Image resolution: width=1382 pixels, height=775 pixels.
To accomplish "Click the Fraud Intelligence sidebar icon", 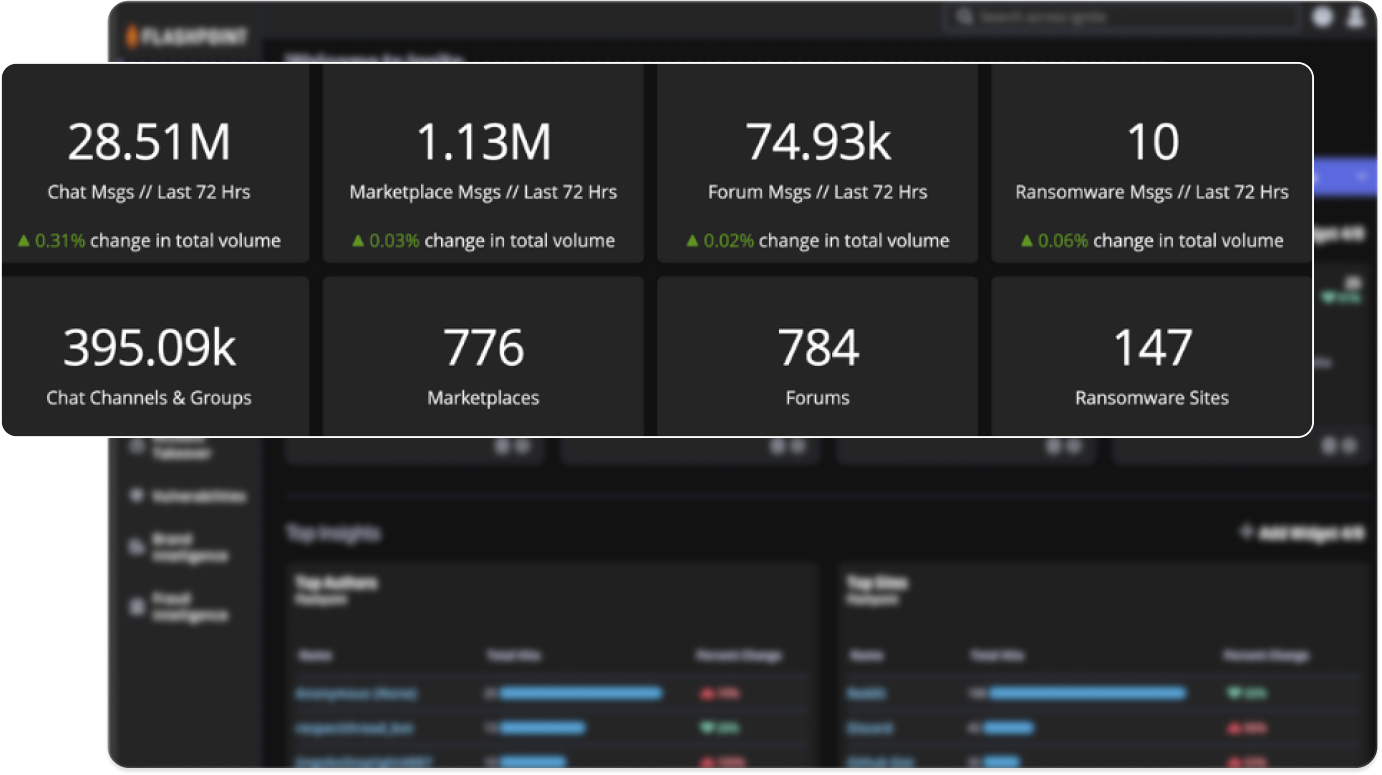I will coord(137,607).
